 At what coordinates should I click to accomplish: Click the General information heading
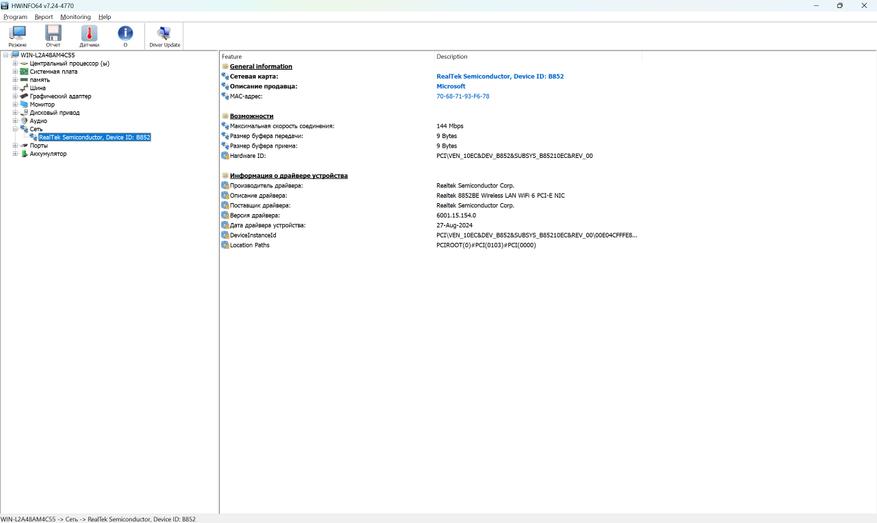[261, 66]
